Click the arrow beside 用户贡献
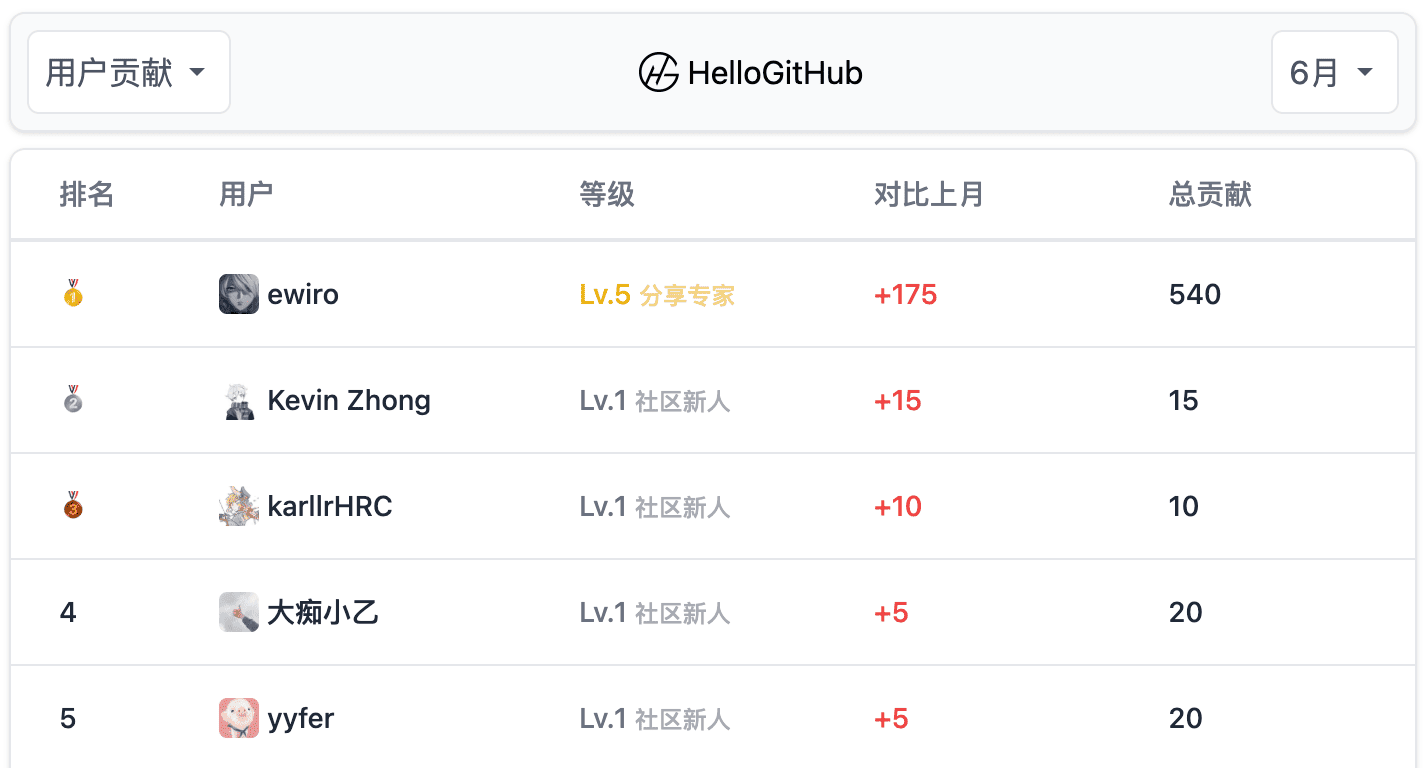Screen dimensions: 1426x768 click(x=197, y=73)
